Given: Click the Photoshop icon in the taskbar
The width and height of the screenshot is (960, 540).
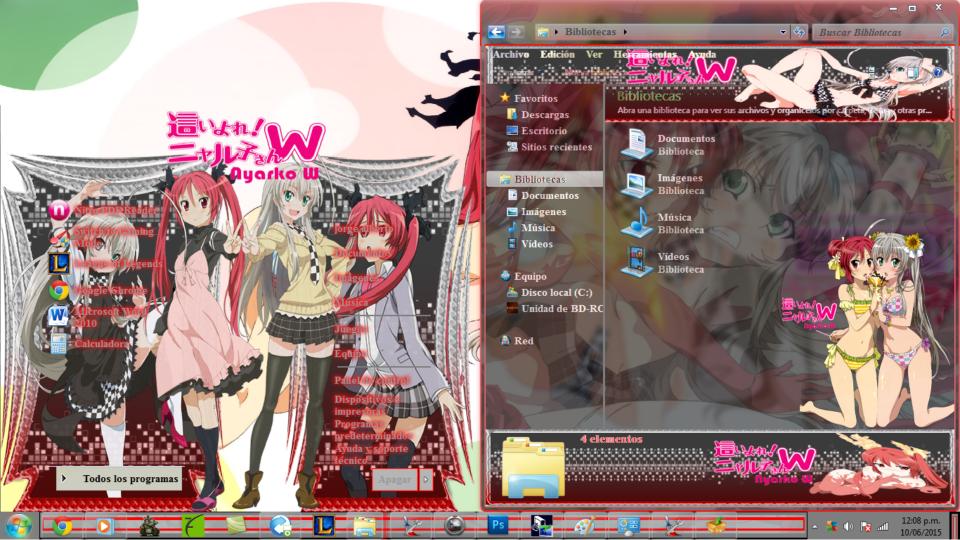Looking at the screenshot, I should [498, 525].
